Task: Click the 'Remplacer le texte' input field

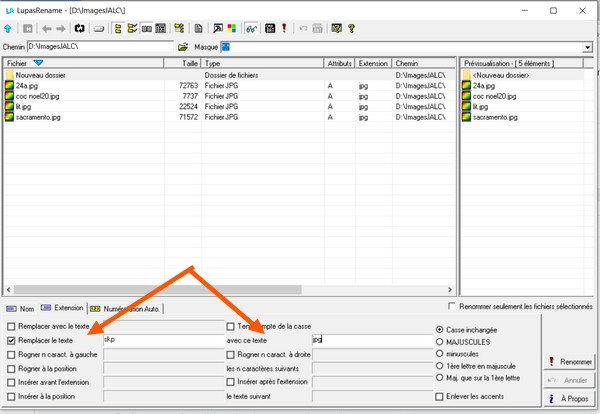Action: coord(164,341)
